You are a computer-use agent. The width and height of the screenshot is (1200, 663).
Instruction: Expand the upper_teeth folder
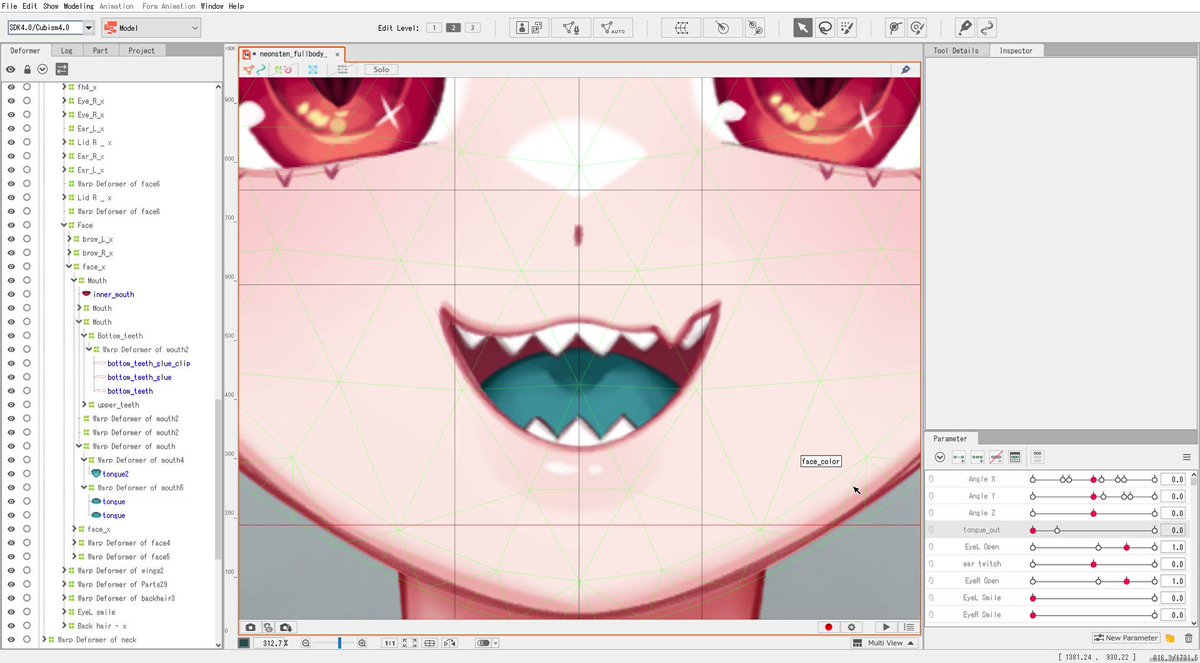(85, 405)
